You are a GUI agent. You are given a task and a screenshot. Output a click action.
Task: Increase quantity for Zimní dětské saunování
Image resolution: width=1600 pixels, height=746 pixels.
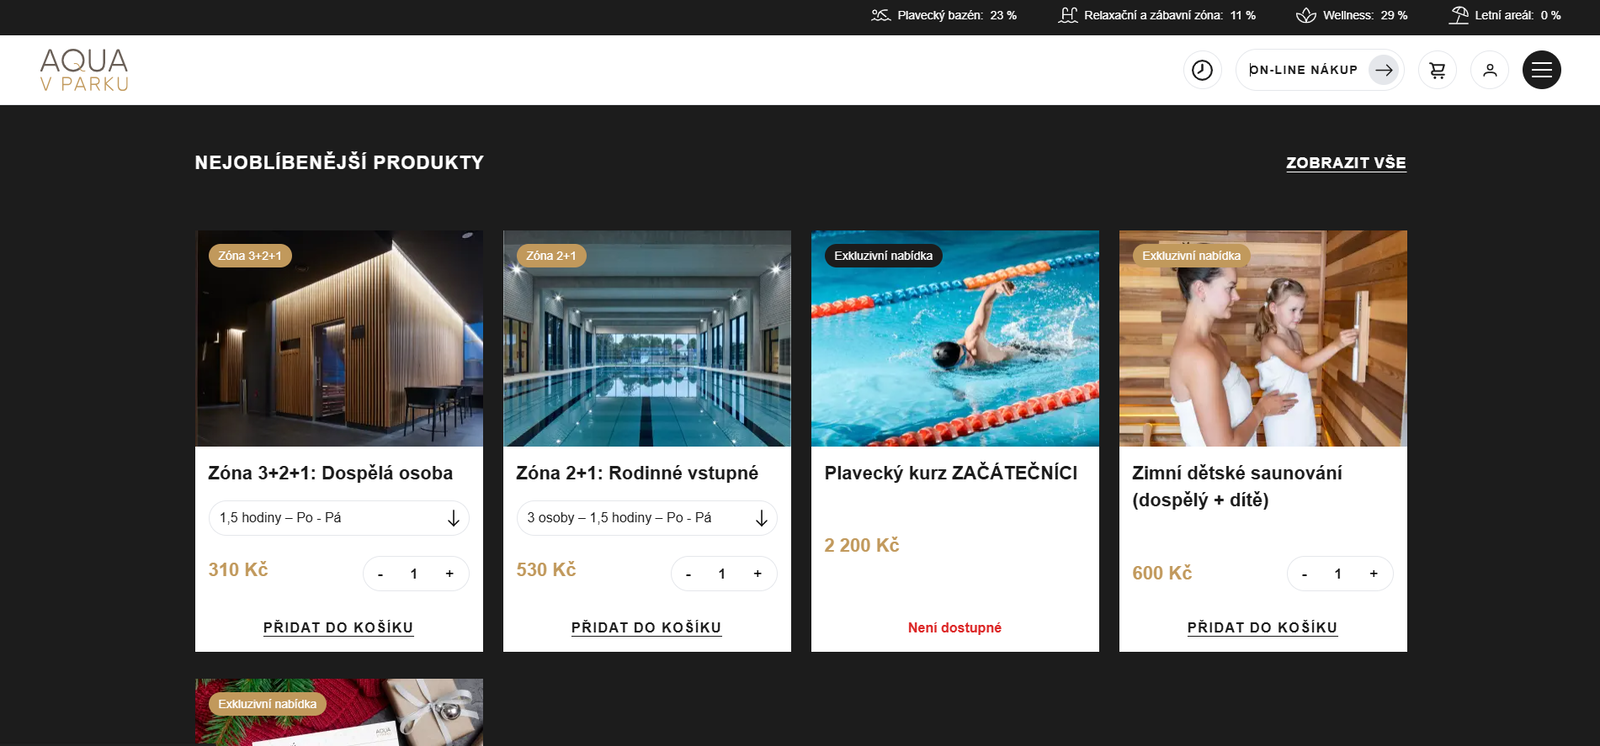pyautogui.click(x=1374, y=574)
